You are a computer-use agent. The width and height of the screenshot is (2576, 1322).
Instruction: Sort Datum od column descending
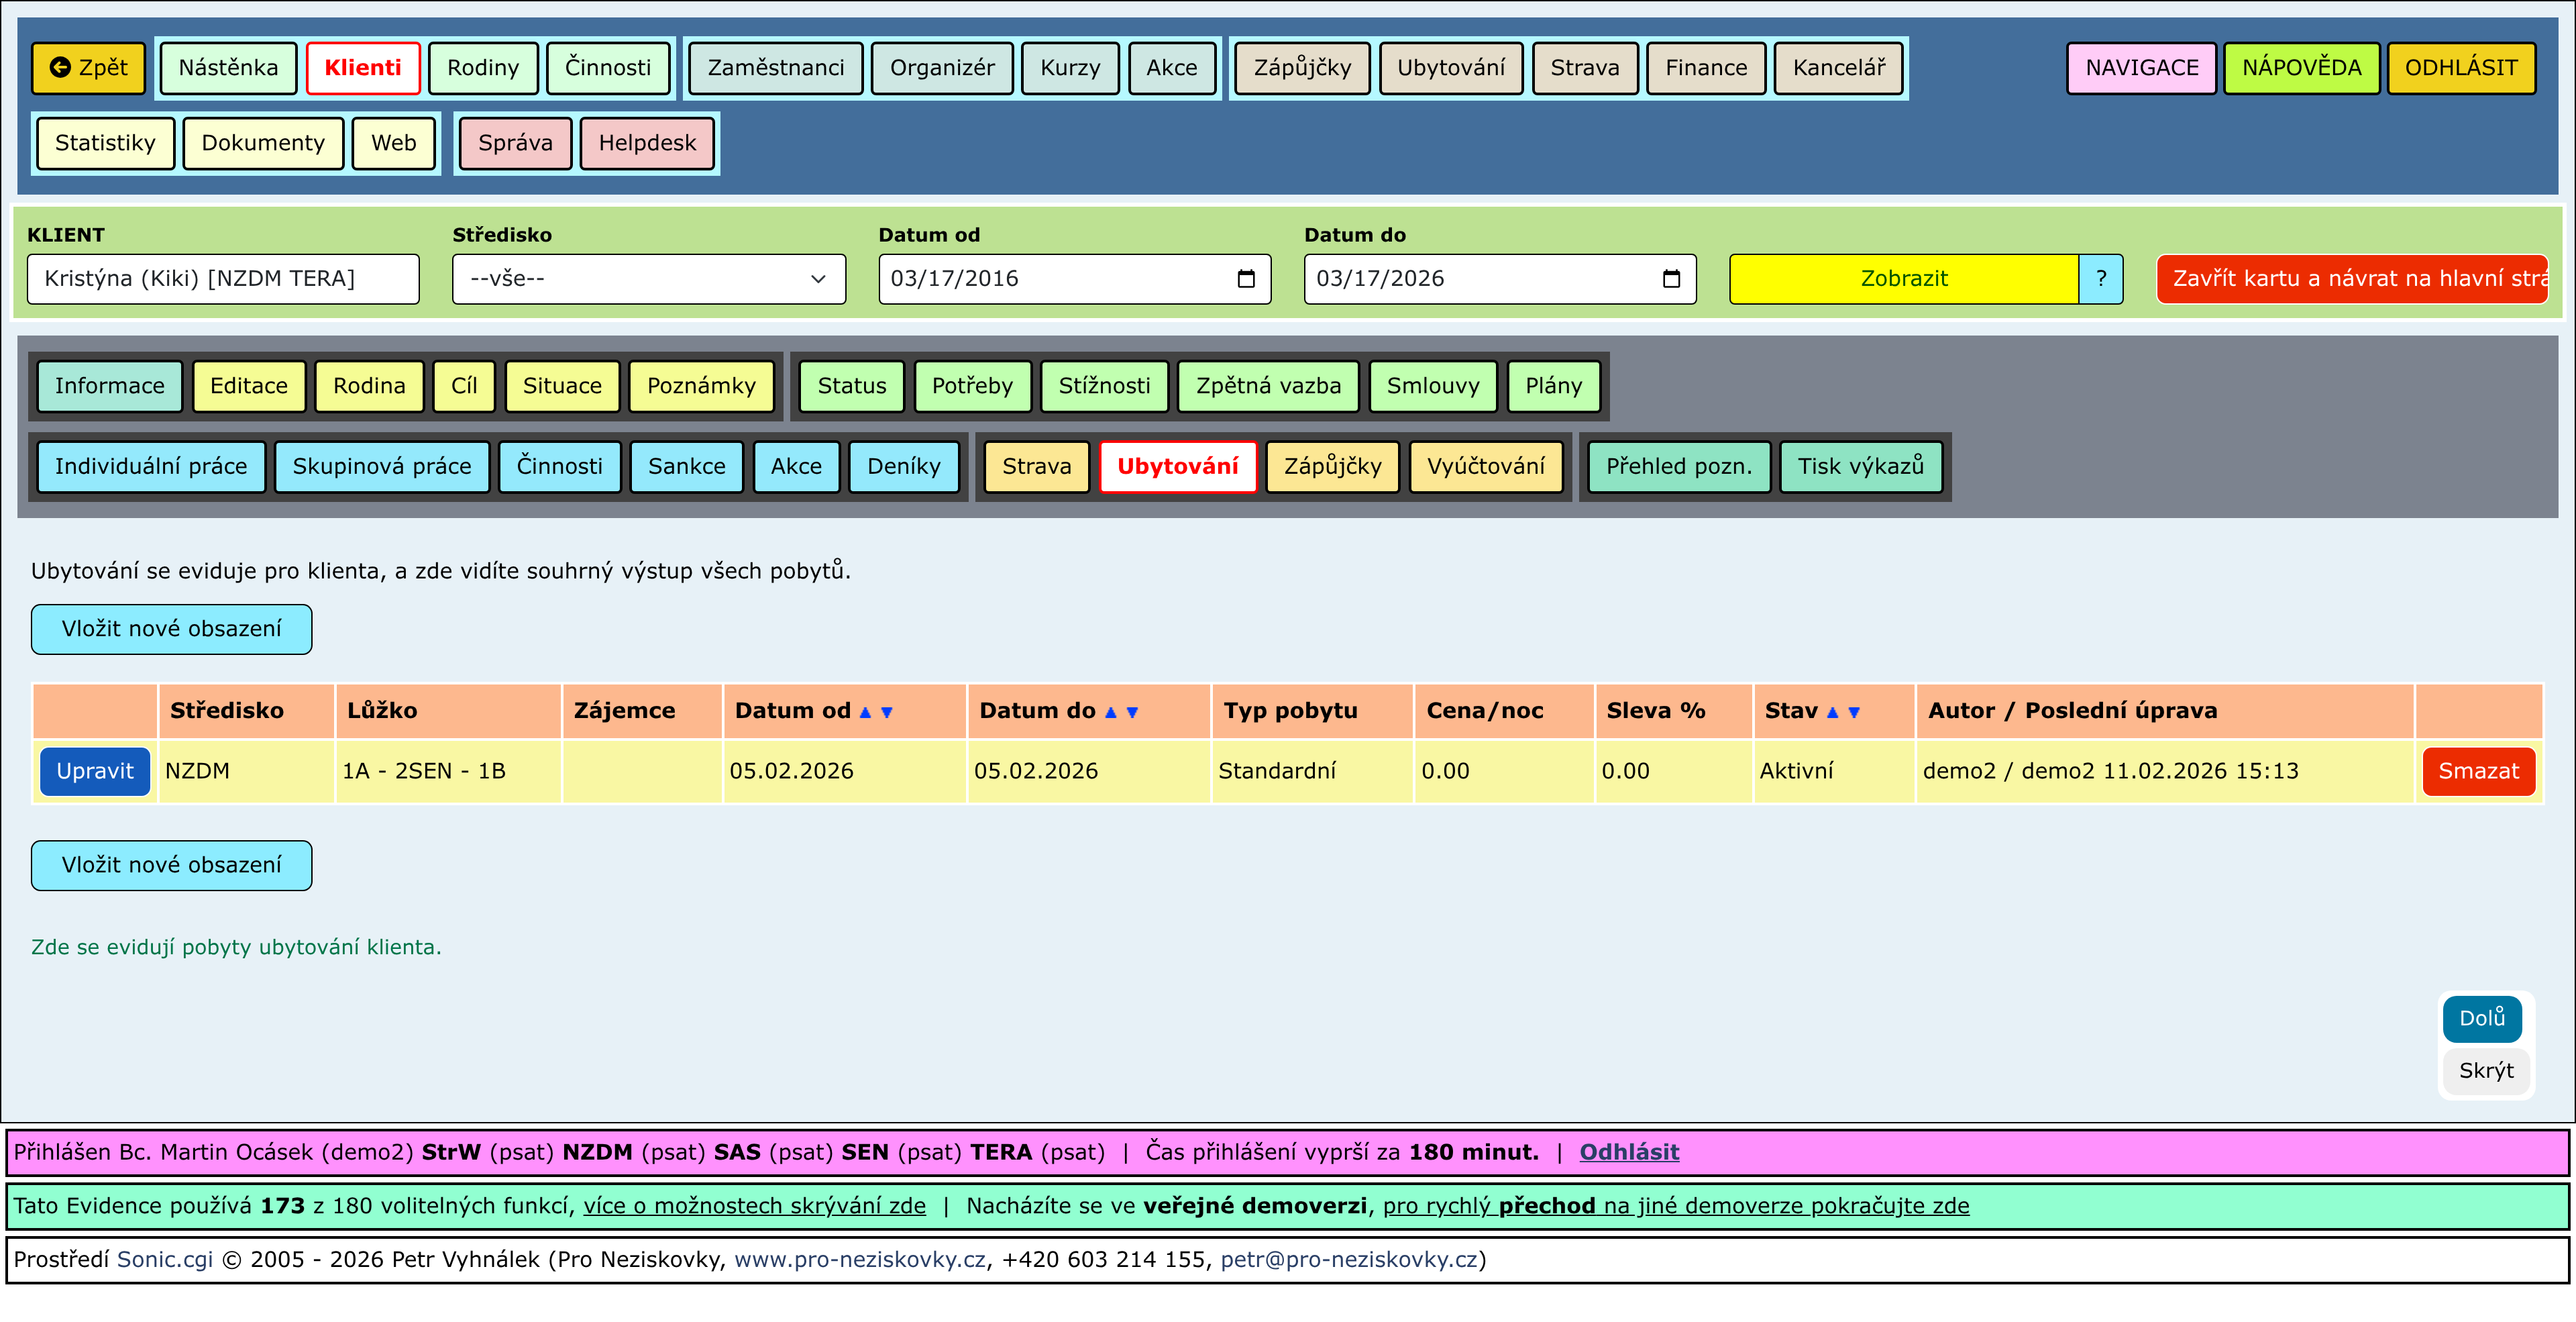[886, 712]
